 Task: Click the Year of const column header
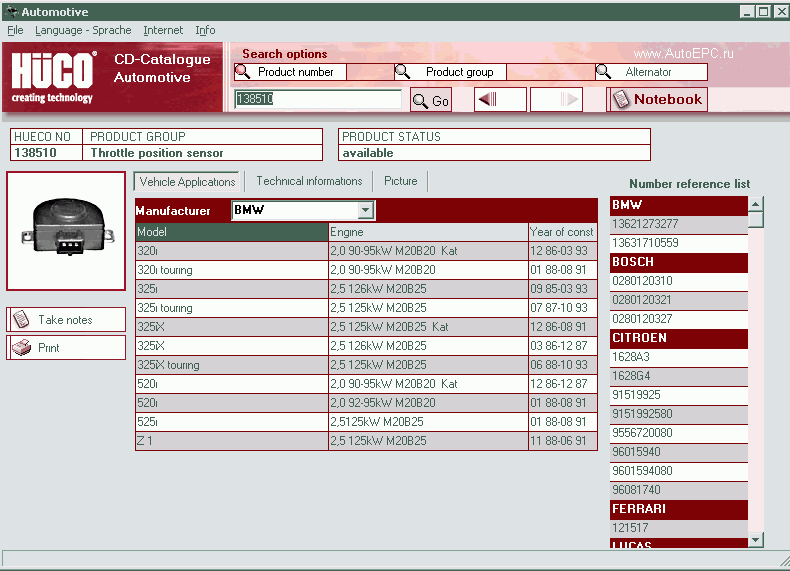563,232
